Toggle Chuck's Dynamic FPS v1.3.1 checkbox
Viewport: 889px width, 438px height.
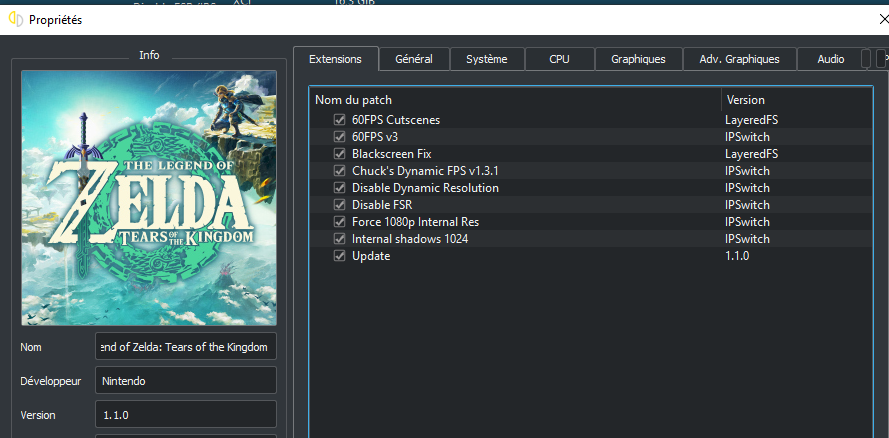pyautogui.click(x=340, y=171)
